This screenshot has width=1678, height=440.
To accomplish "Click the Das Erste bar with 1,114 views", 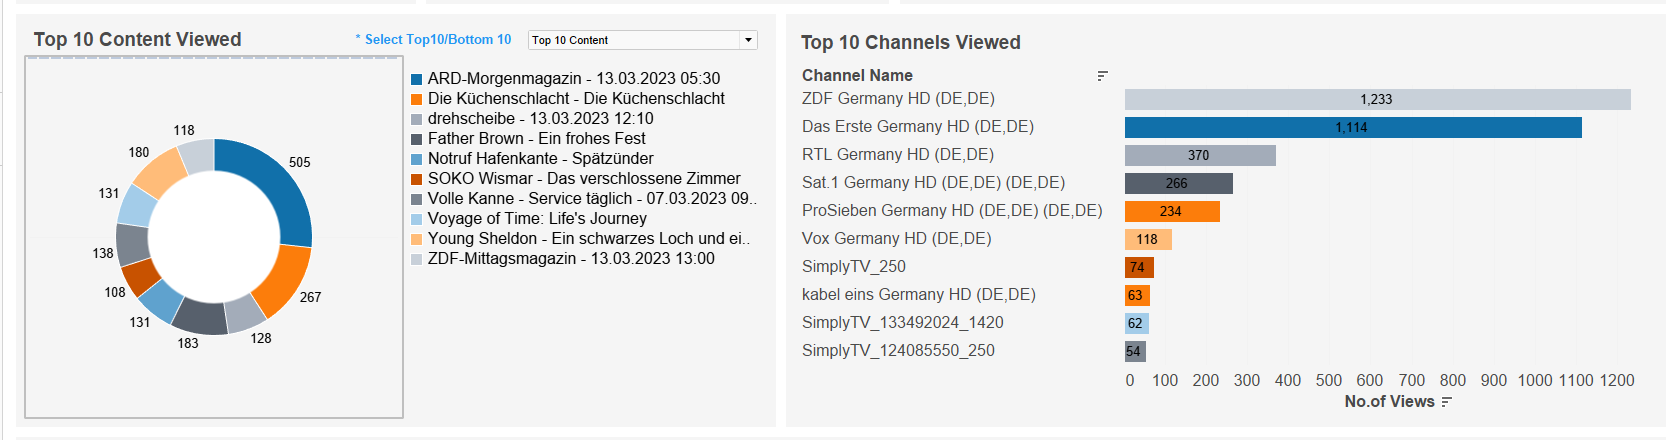I will point(1352,127).
